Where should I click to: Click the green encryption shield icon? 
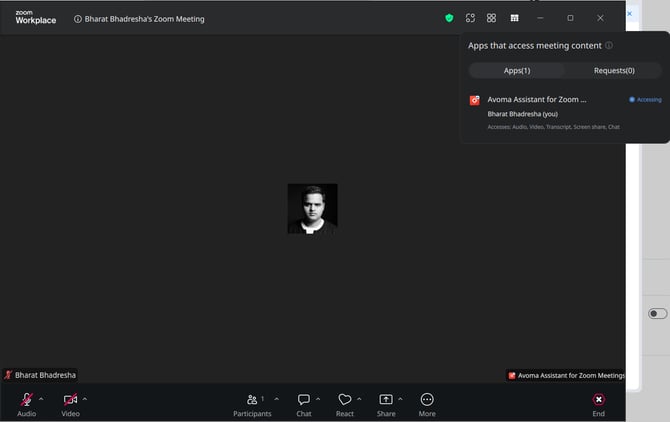click(x=449, y=18)
